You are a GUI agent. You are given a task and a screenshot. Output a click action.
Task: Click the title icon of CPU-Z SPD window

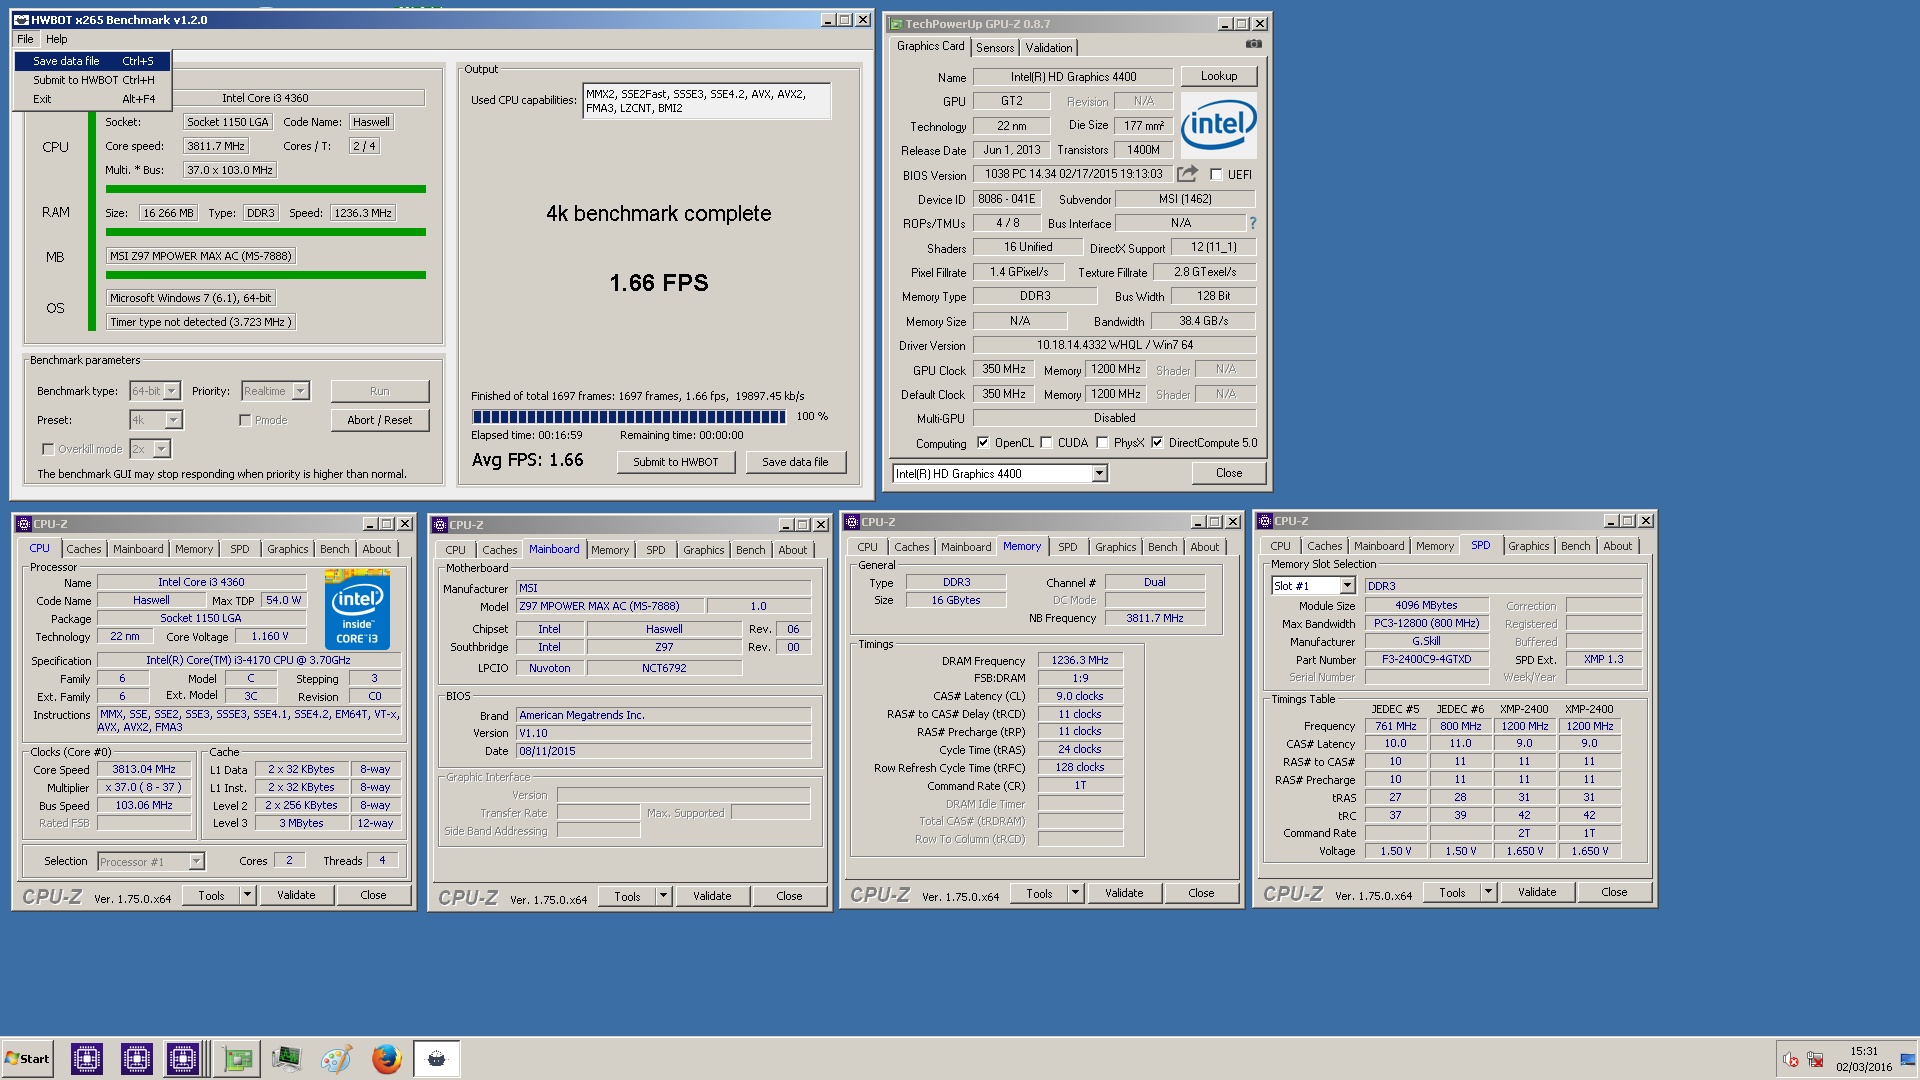(x=1265, y=521)
